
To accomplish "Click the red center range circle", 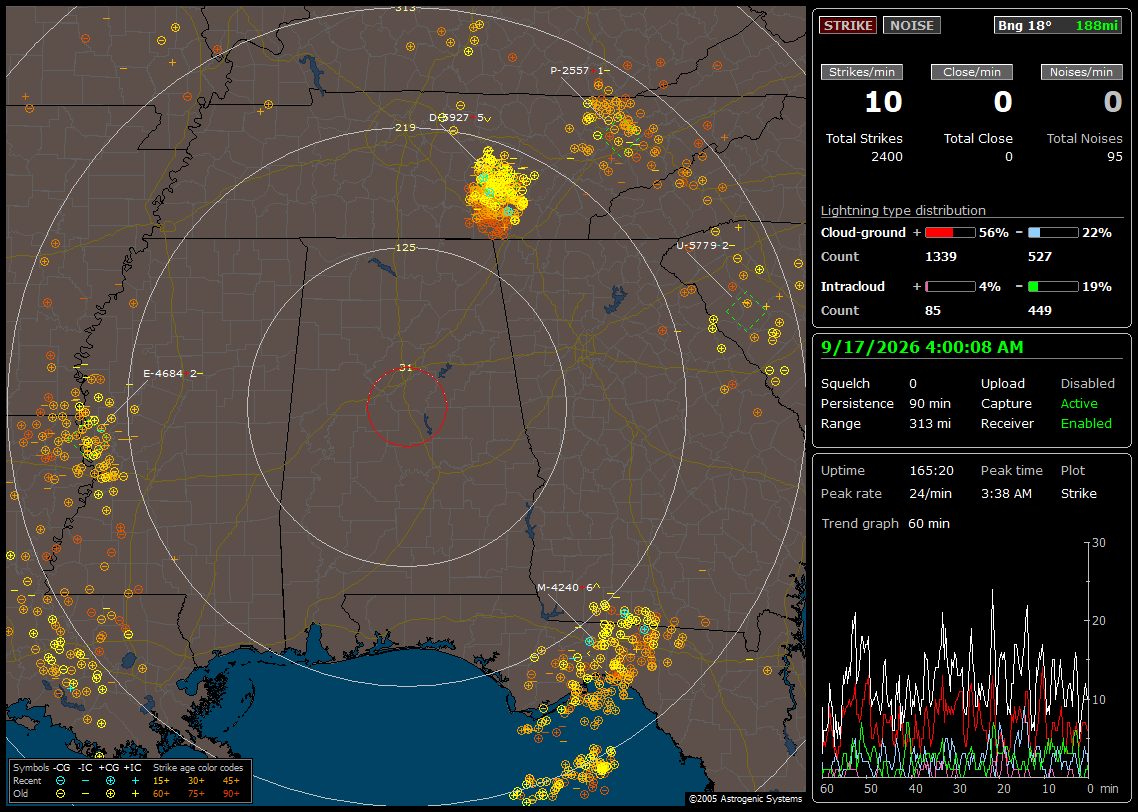I will pyautogui.click(x=406, y=406).
